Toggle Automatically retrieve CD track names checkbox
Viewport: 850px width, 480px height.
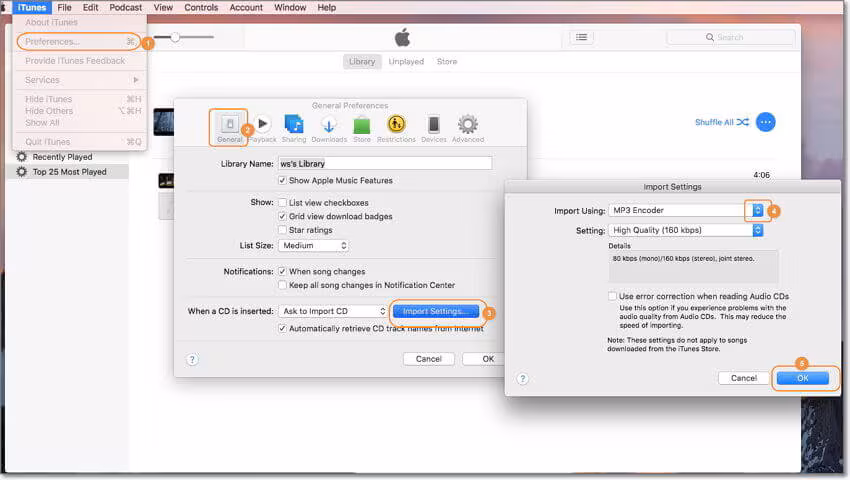pyautogui.click(x=282, y=328)
